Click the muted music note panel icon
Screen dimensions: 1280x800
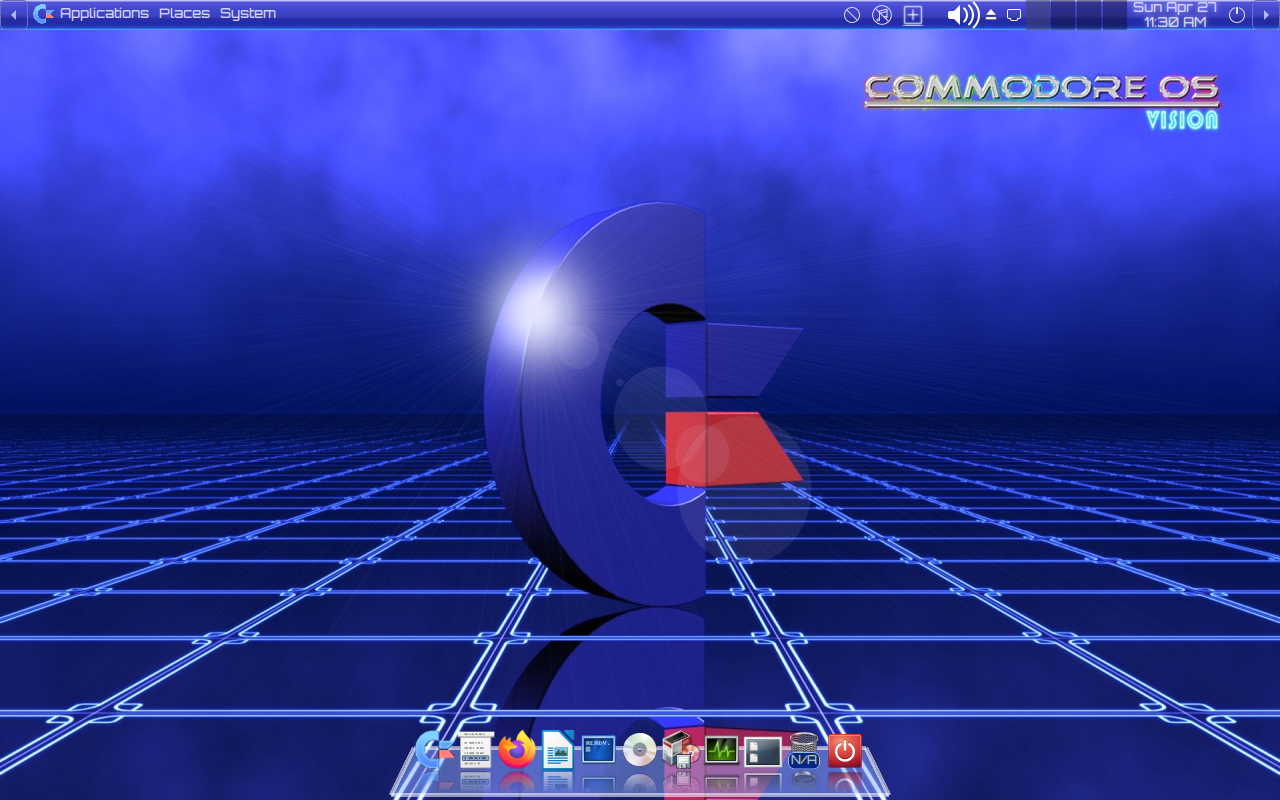coord(882,15)
